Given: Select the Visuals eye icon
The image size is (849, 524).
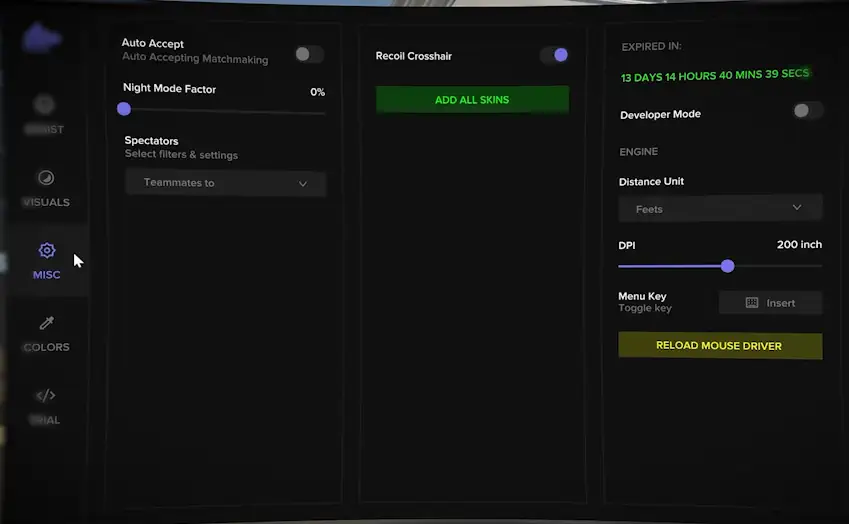Looking at the screenshot, I should coord(46,178).
